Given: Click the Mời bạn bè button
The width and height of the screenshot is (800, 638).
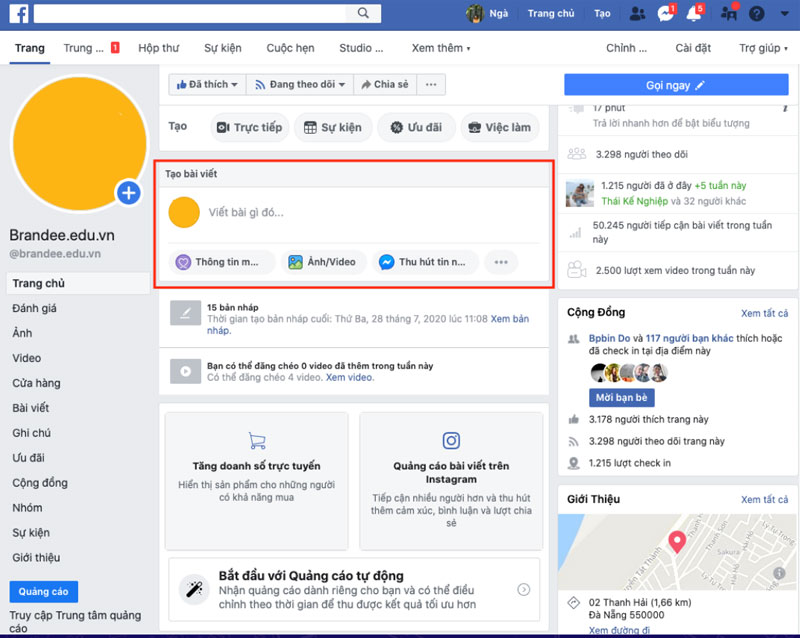Looking at the screenshot, I should (624, 397).
